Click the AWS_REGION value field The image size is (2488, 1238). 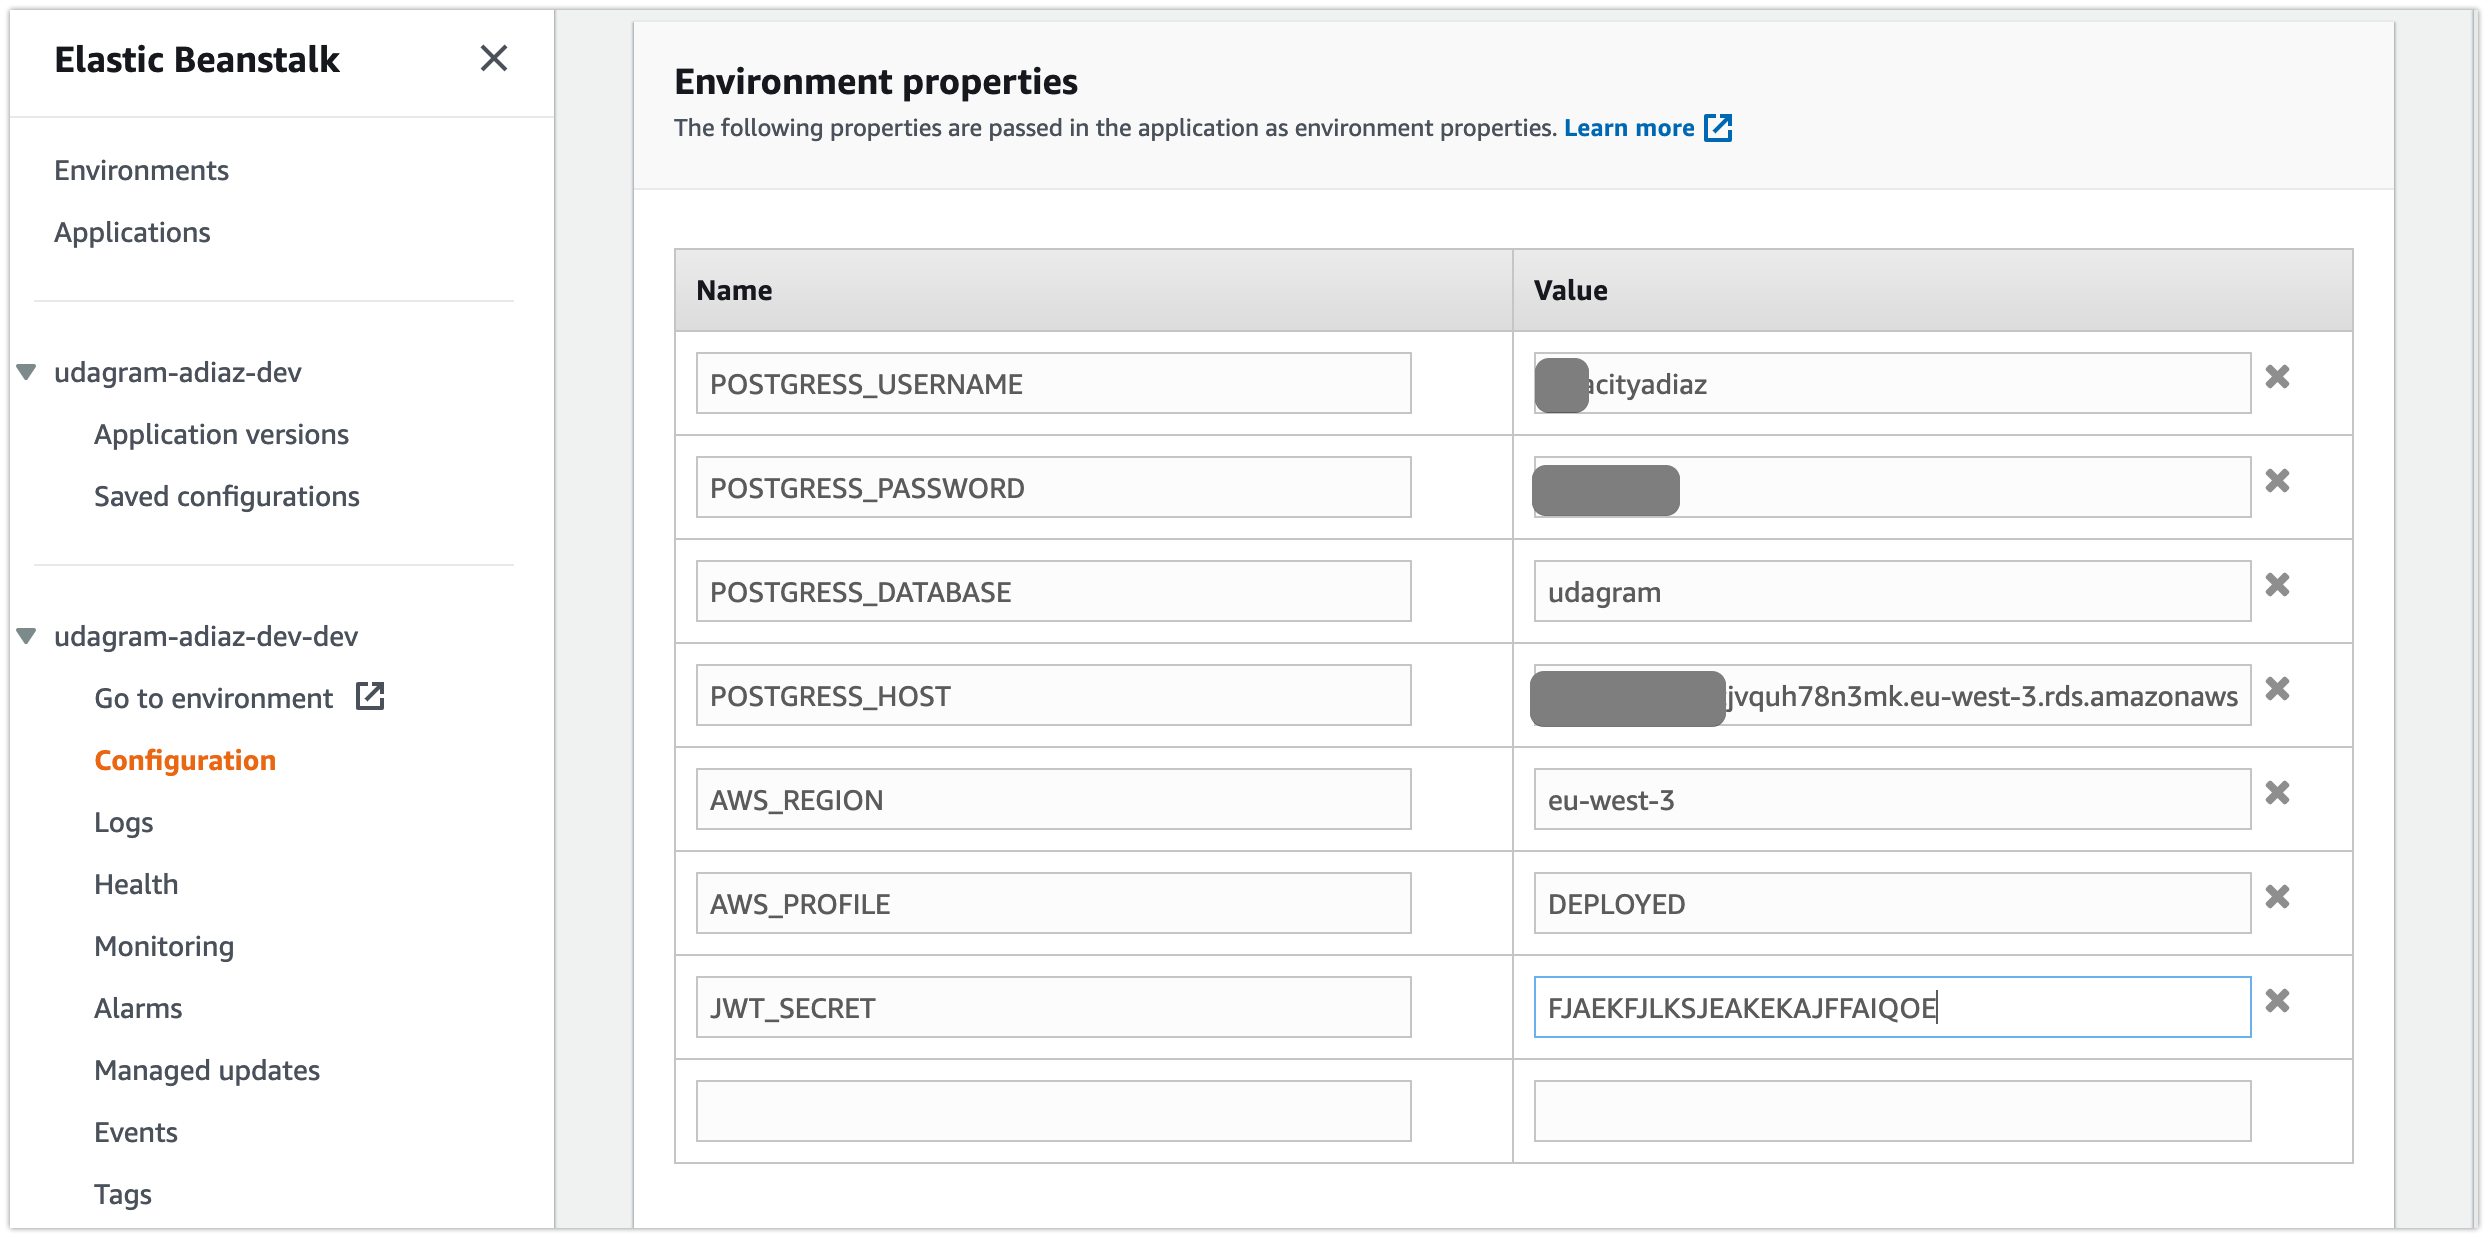1891,799
